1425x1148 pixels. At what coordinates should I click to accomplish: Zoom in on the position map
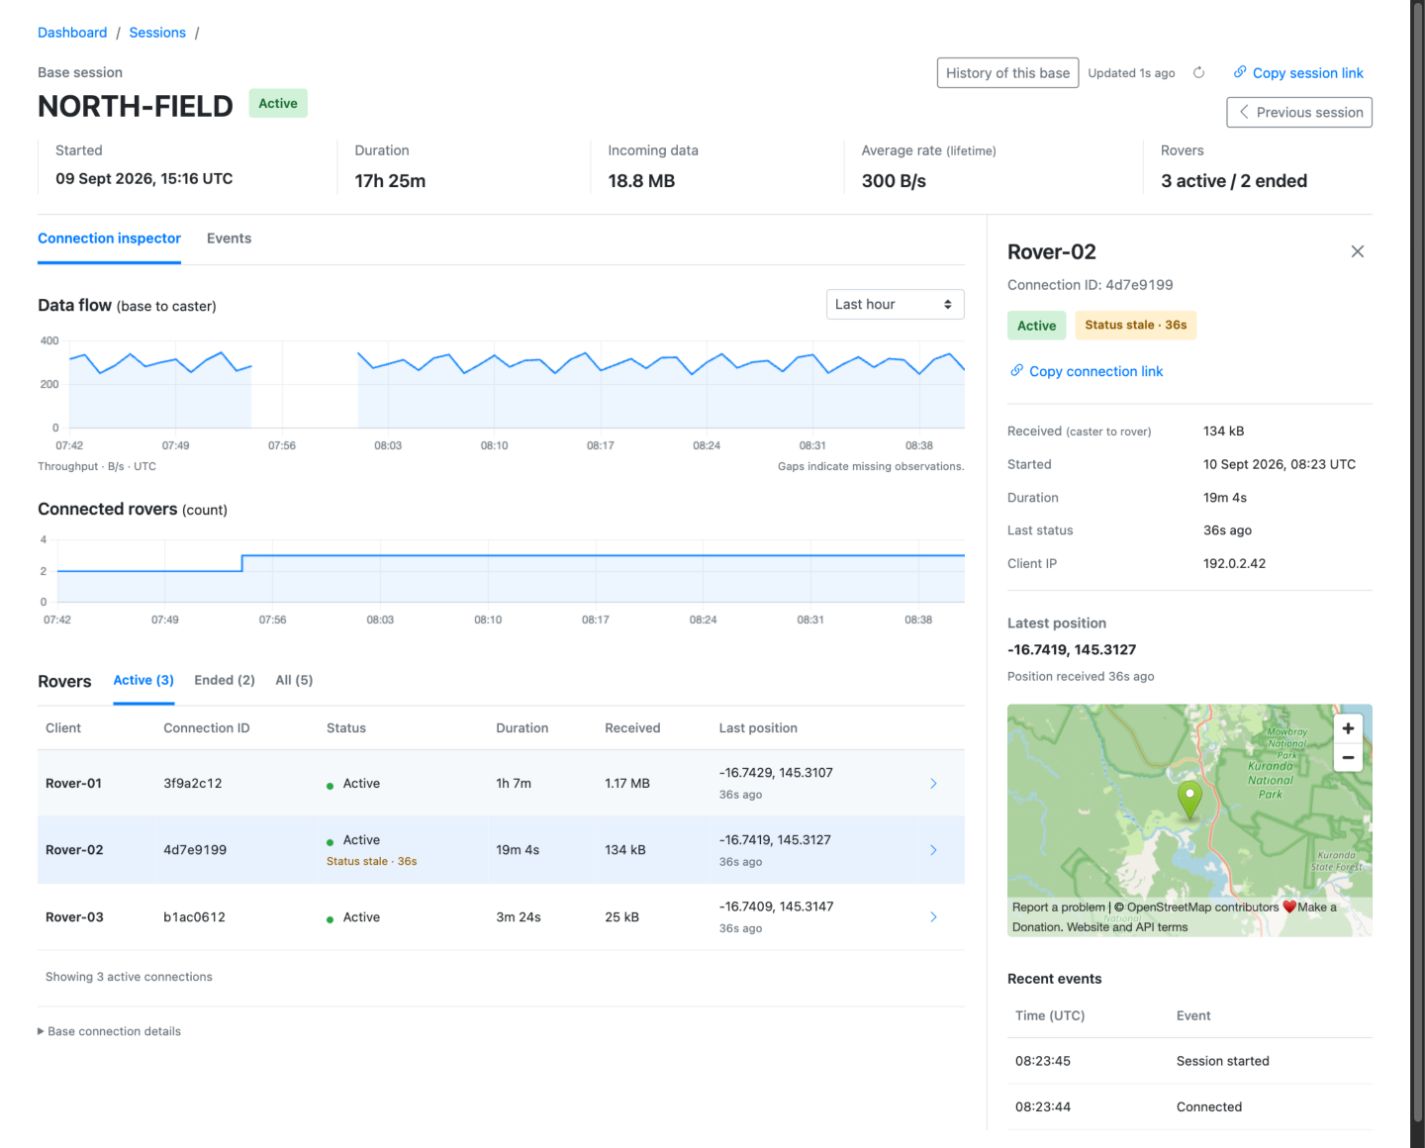tap(1348, 728)
